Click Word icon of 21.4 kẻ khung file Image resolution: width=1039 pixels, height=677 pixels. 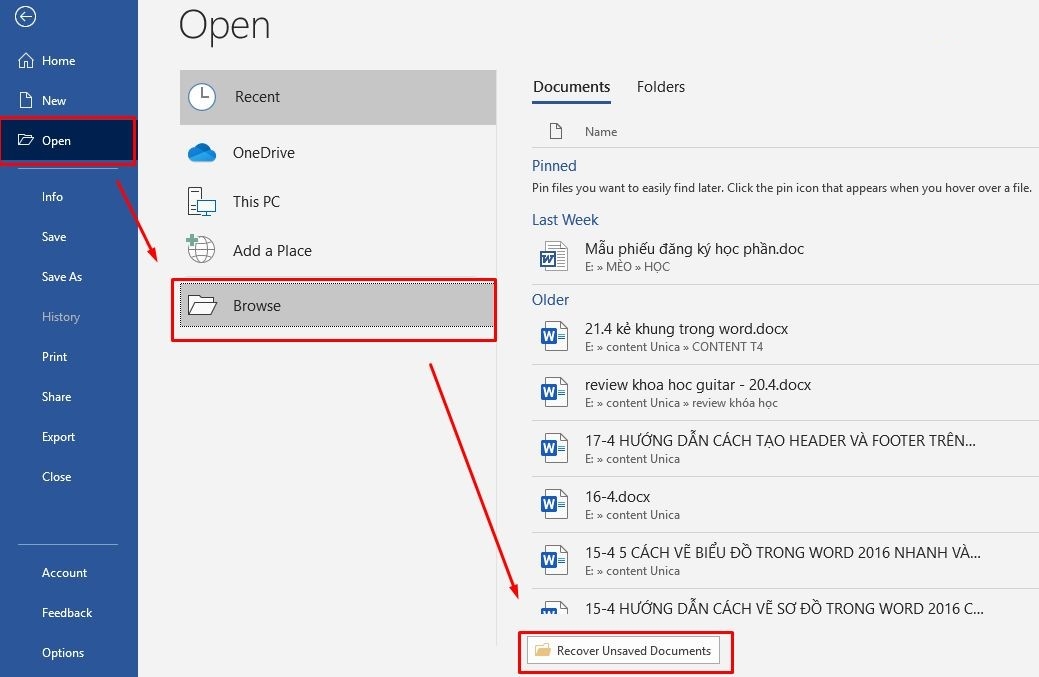click(554, 337)
